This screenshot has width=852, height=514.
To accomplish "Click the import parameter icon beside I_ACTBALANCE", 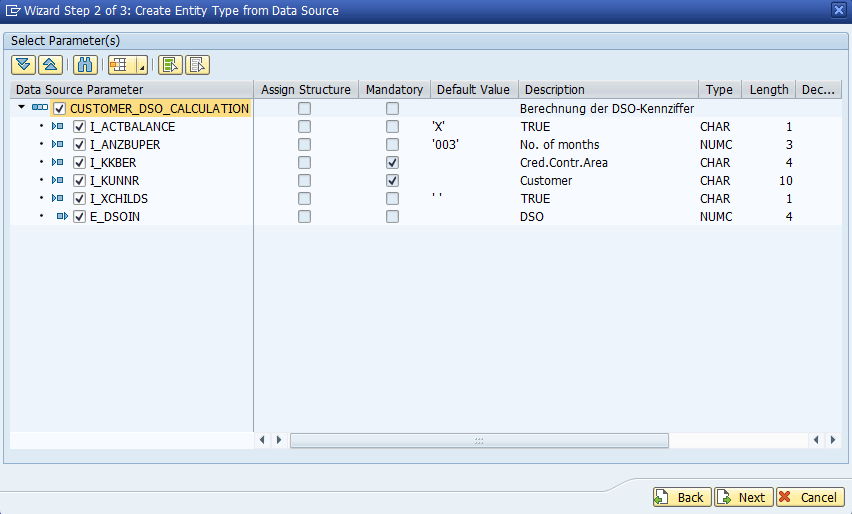I will pos(58,127).
